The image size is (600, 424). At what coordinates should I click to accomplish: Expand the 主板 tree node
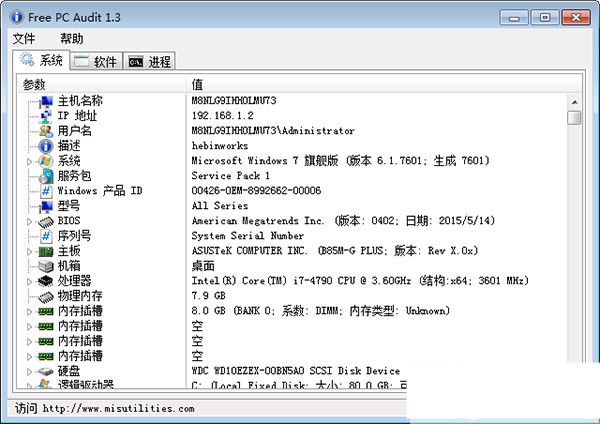pyautogui.click(x=29, y=251)
